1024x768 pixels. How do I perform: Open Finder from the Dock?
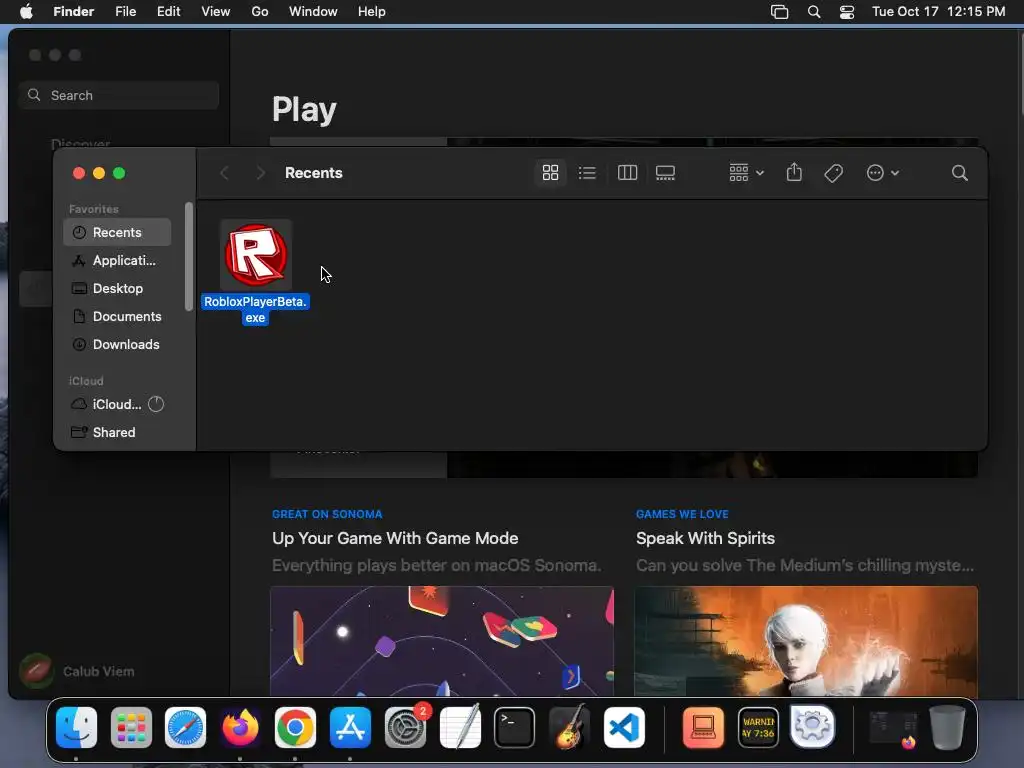tap(76, 727)
